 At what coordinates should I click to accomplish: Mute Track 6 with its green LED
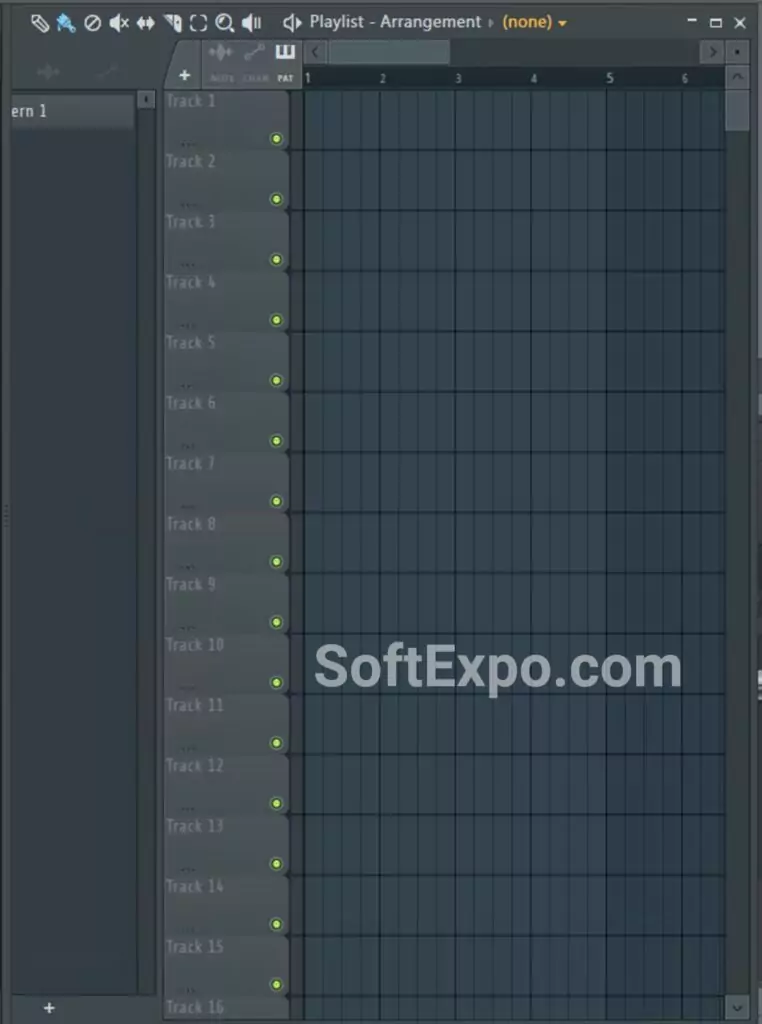(x=276, y=441)
